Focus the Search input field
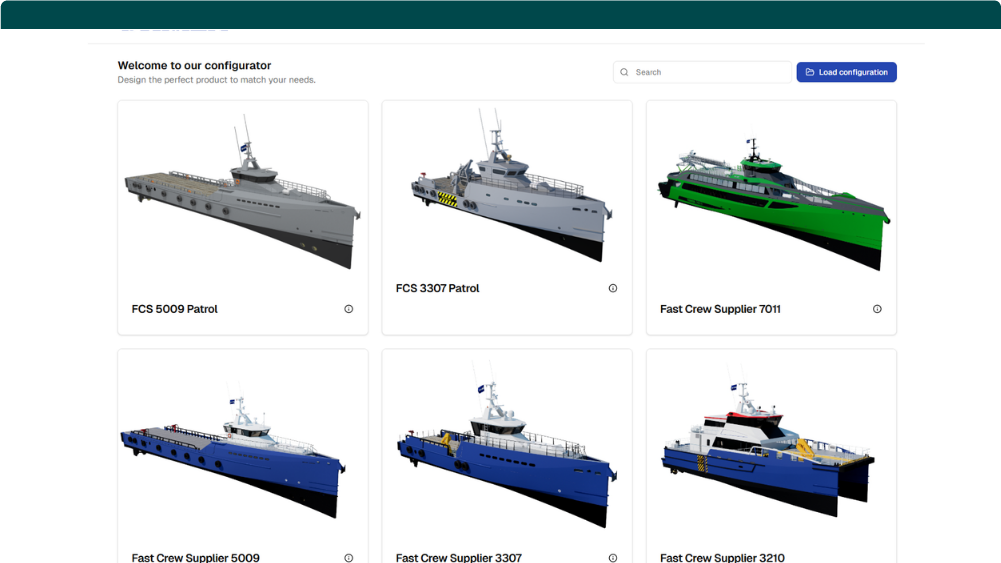Viewport: 1001px width, 563px height. pyautogui.click(x=702, y=72)
